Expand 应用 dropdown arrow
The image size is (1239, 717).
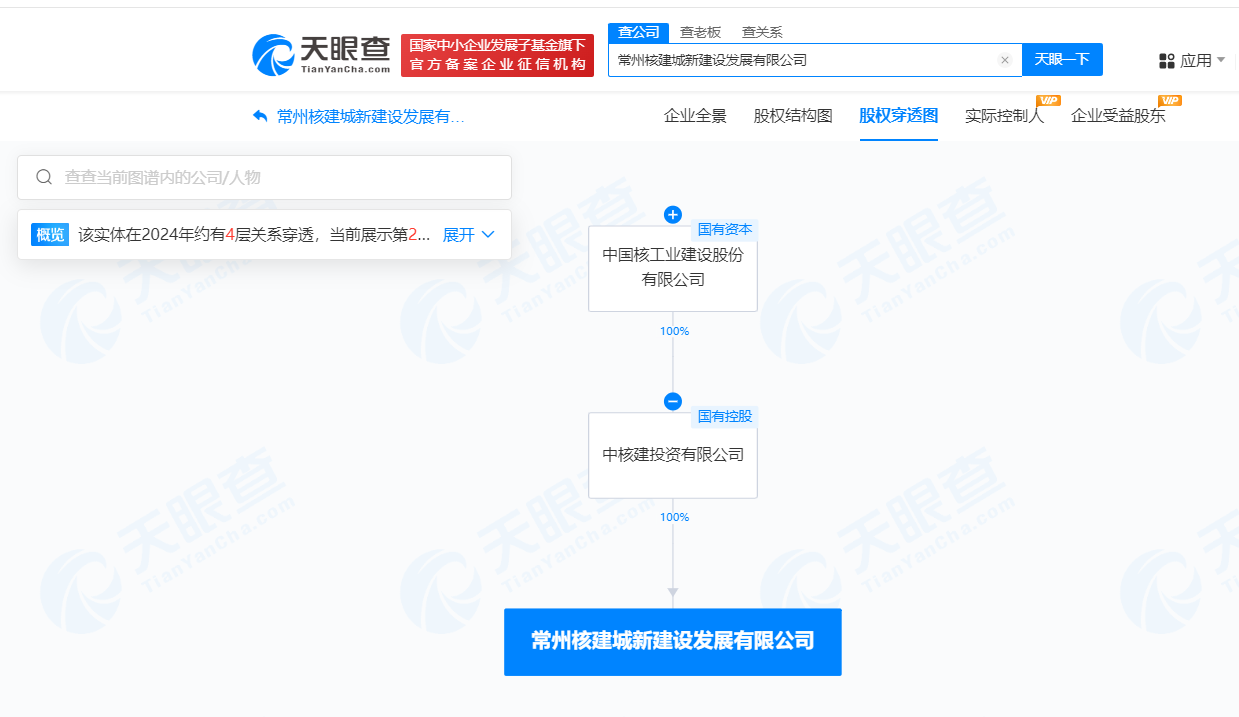[1221, 60]
